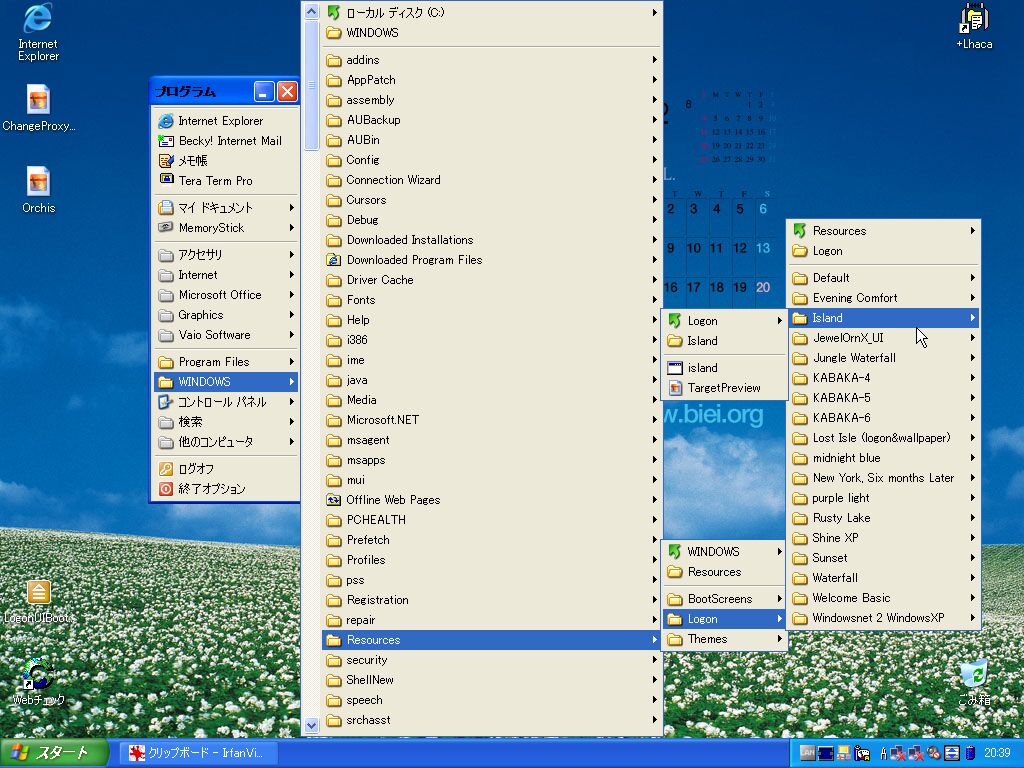Image resolution: width=1024 pixels, height=768 pixels.
Task: Open Resources entry atop Logon submenu
Action: pyautogui.click(x=884, y=231)
